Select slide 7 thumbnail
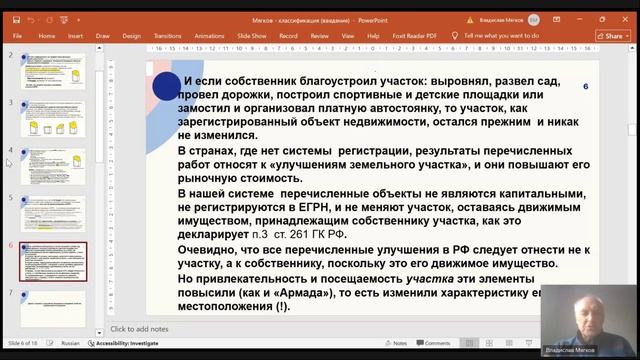The width and height of the screenshot is (640, 360). (53, 309)
